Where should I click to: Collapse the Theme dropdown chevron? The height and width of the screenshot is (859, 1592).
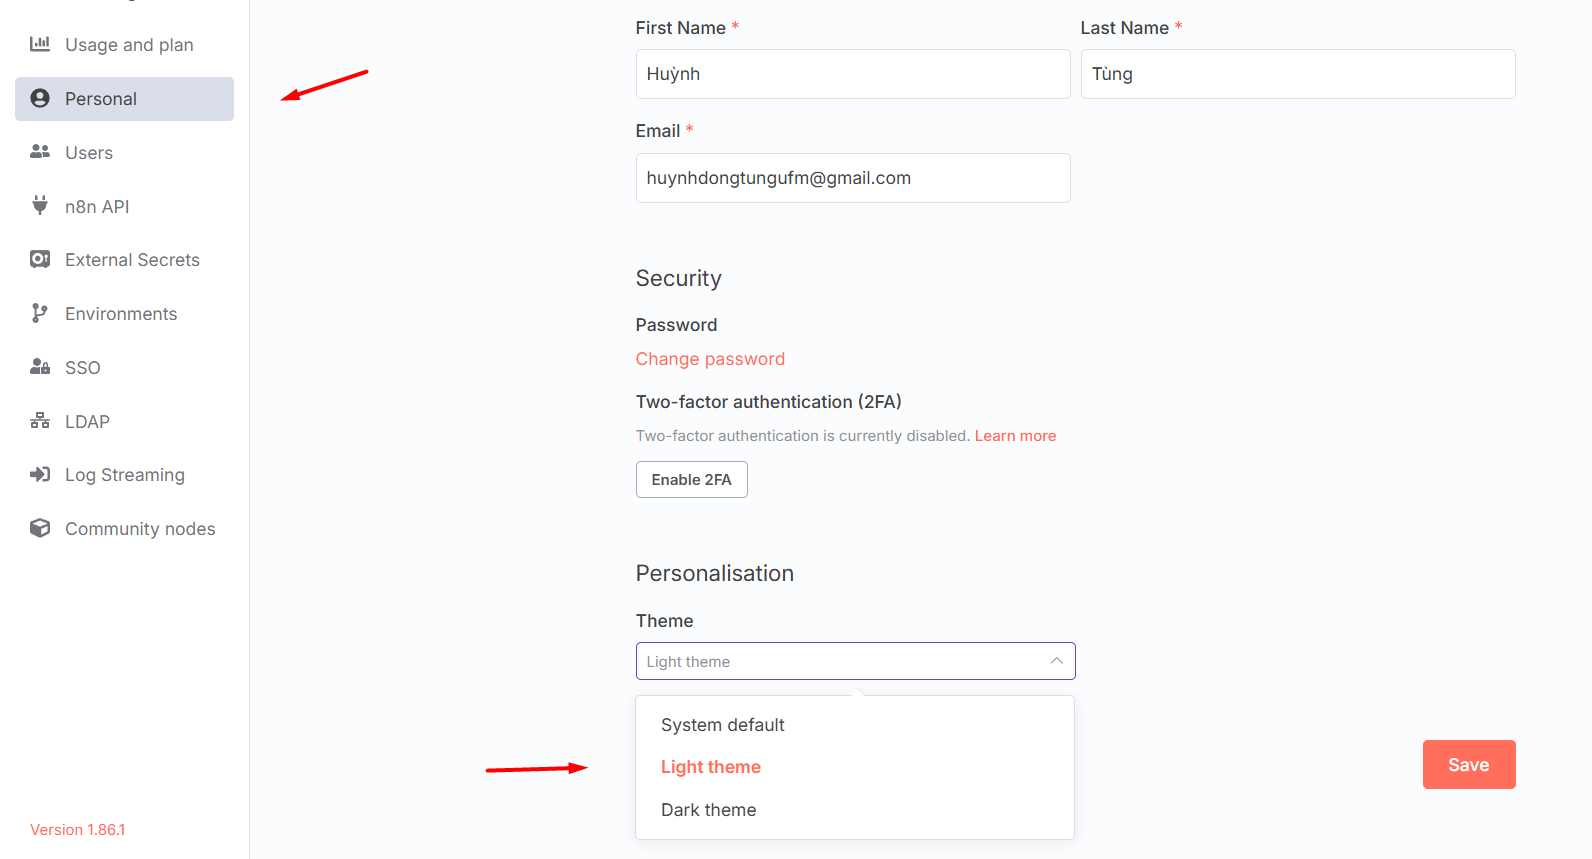point(1056,661)
